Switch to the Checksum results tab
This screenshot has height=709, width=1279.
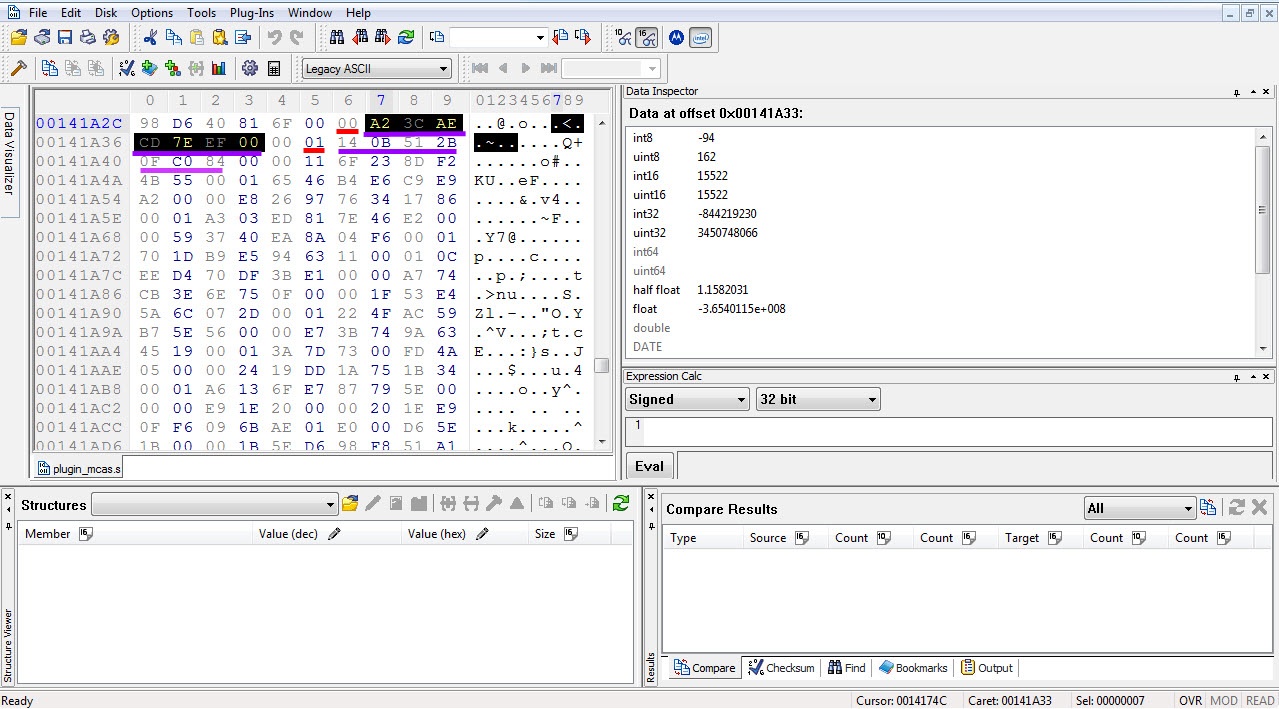click(782, 668)
